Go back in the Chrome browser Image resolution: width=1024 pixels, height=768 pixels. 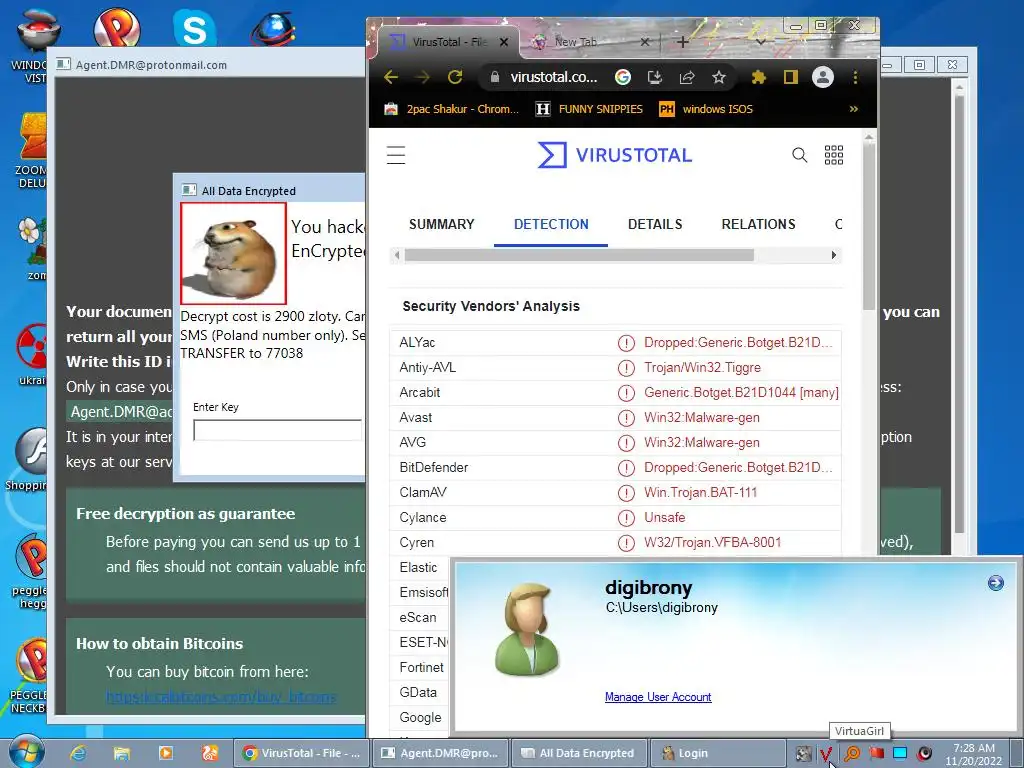[x=391, y=77]
